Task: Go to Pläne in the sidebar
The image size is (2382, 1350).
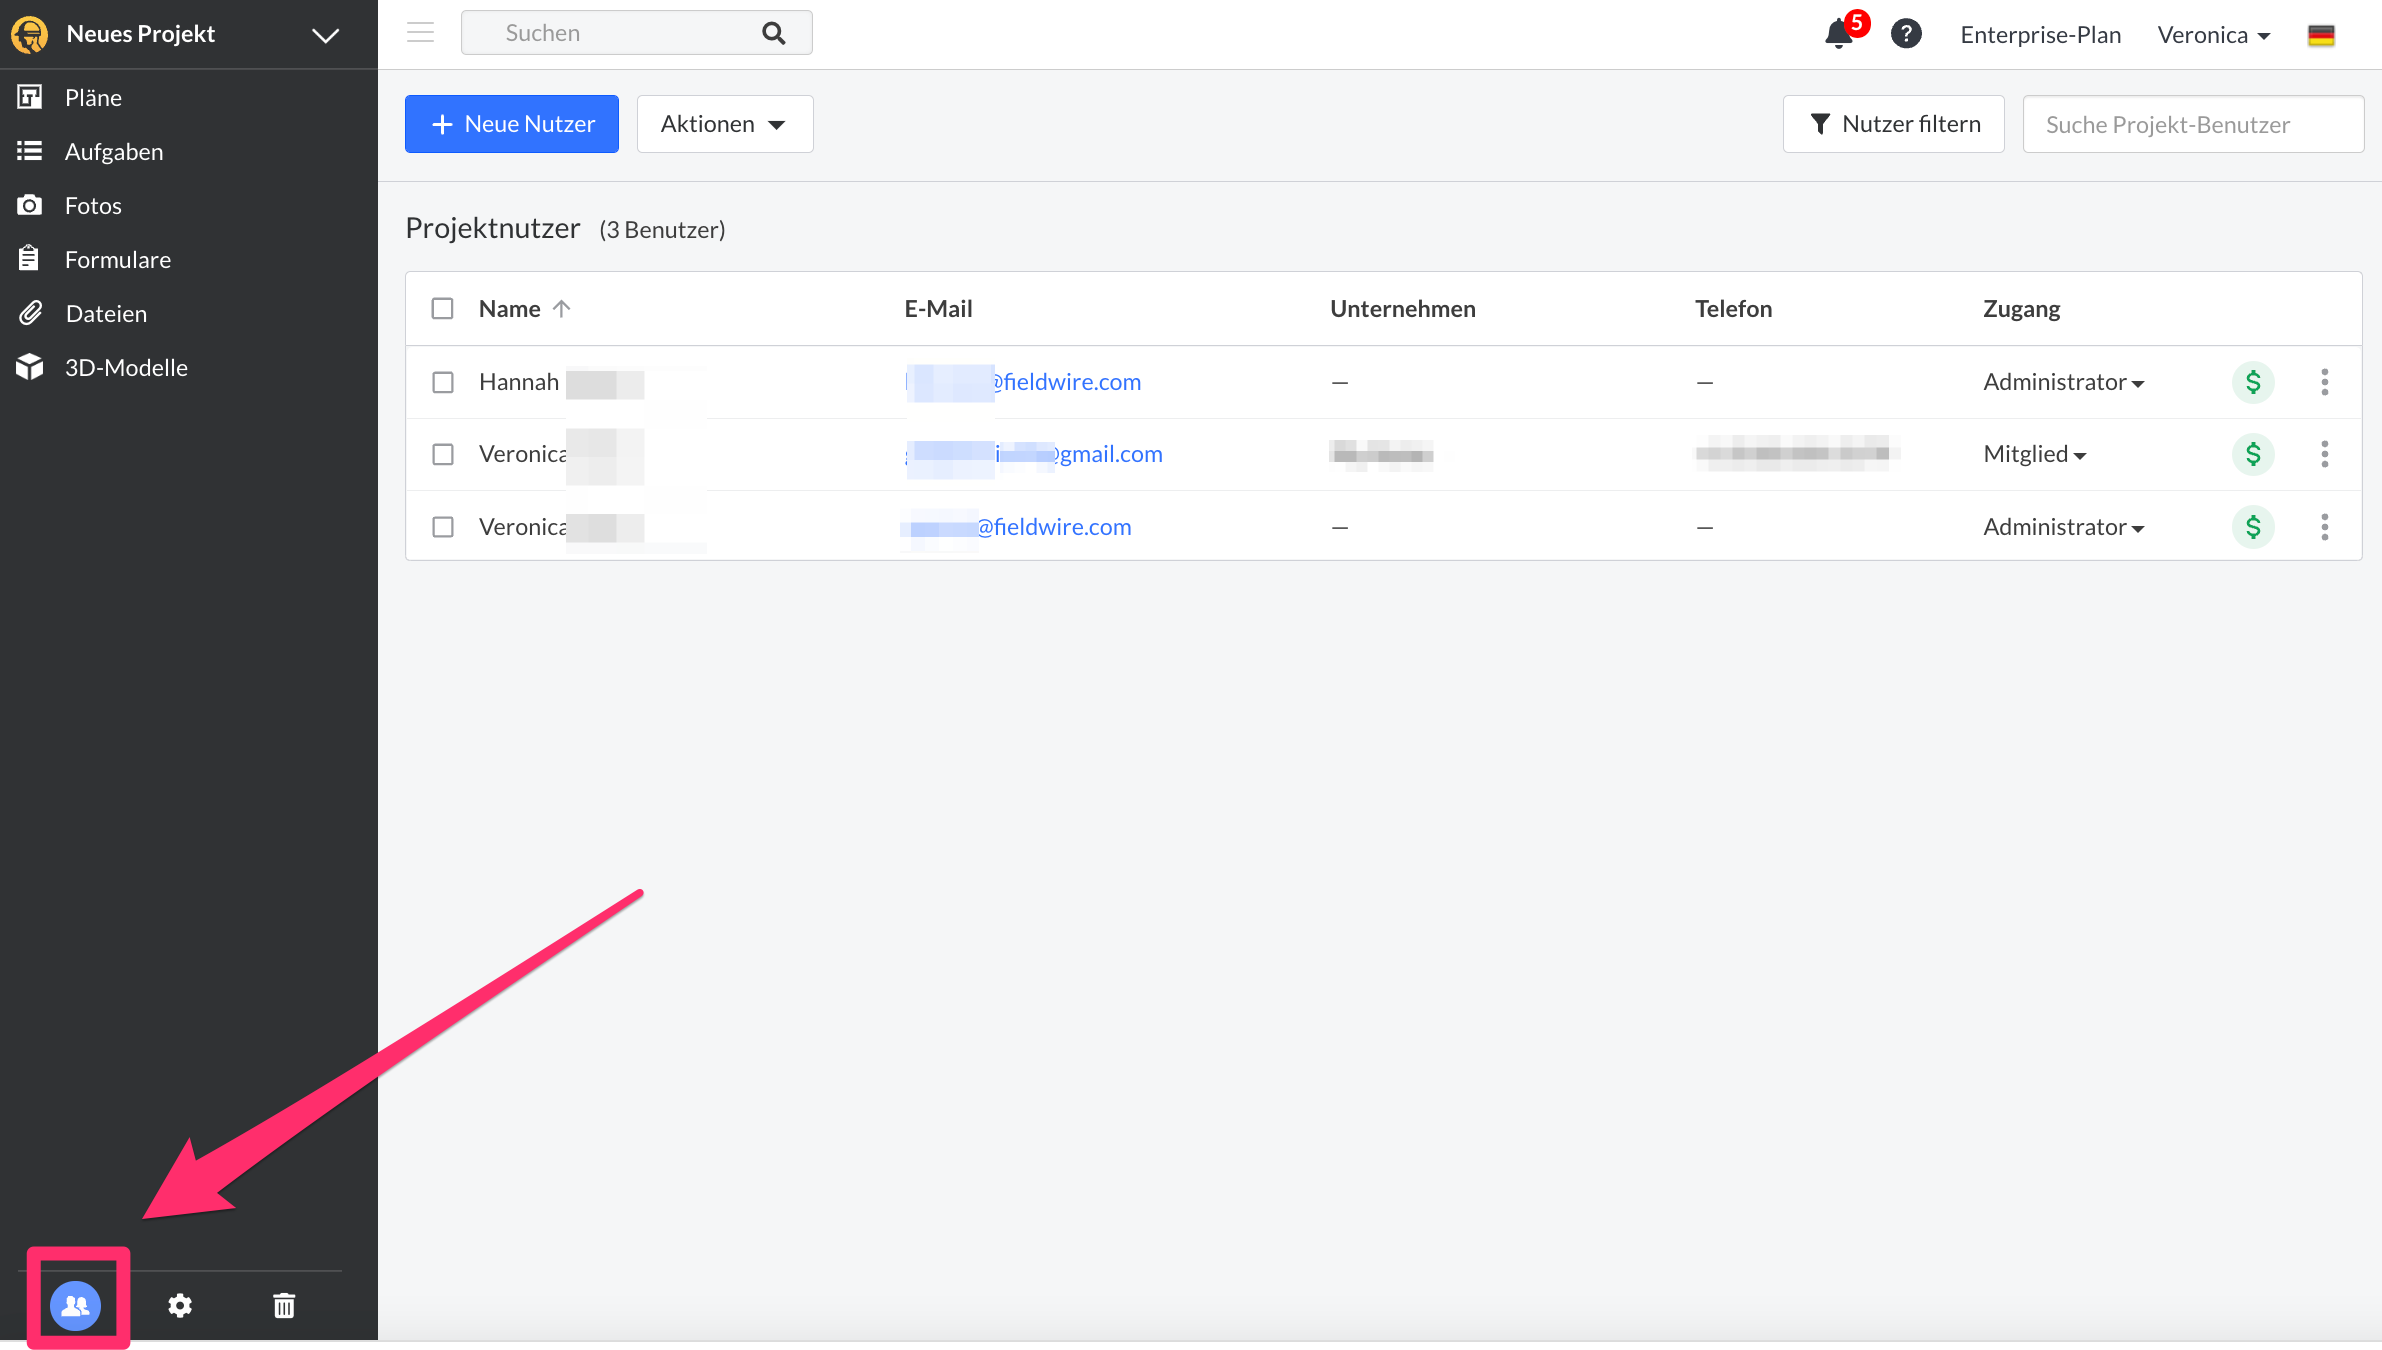Action: click(93, 98)
